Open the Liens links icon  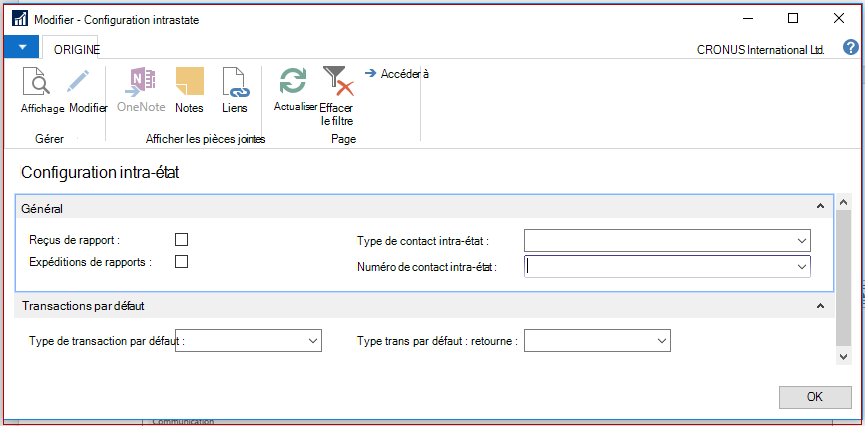coord(235,82)
